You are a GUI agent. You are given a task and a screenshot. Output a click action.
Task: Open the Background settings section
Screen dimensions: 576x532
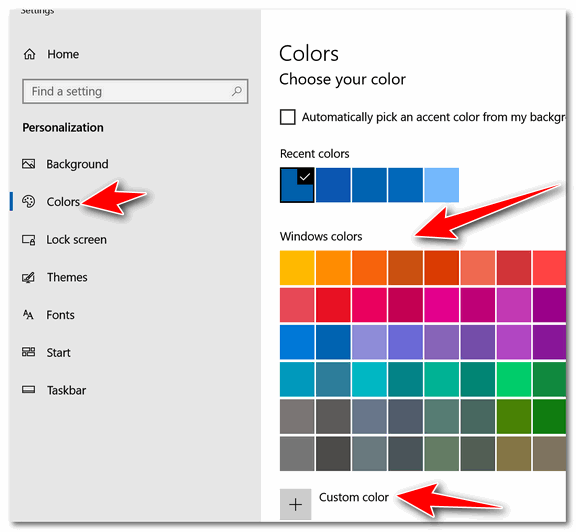[77, 164]
